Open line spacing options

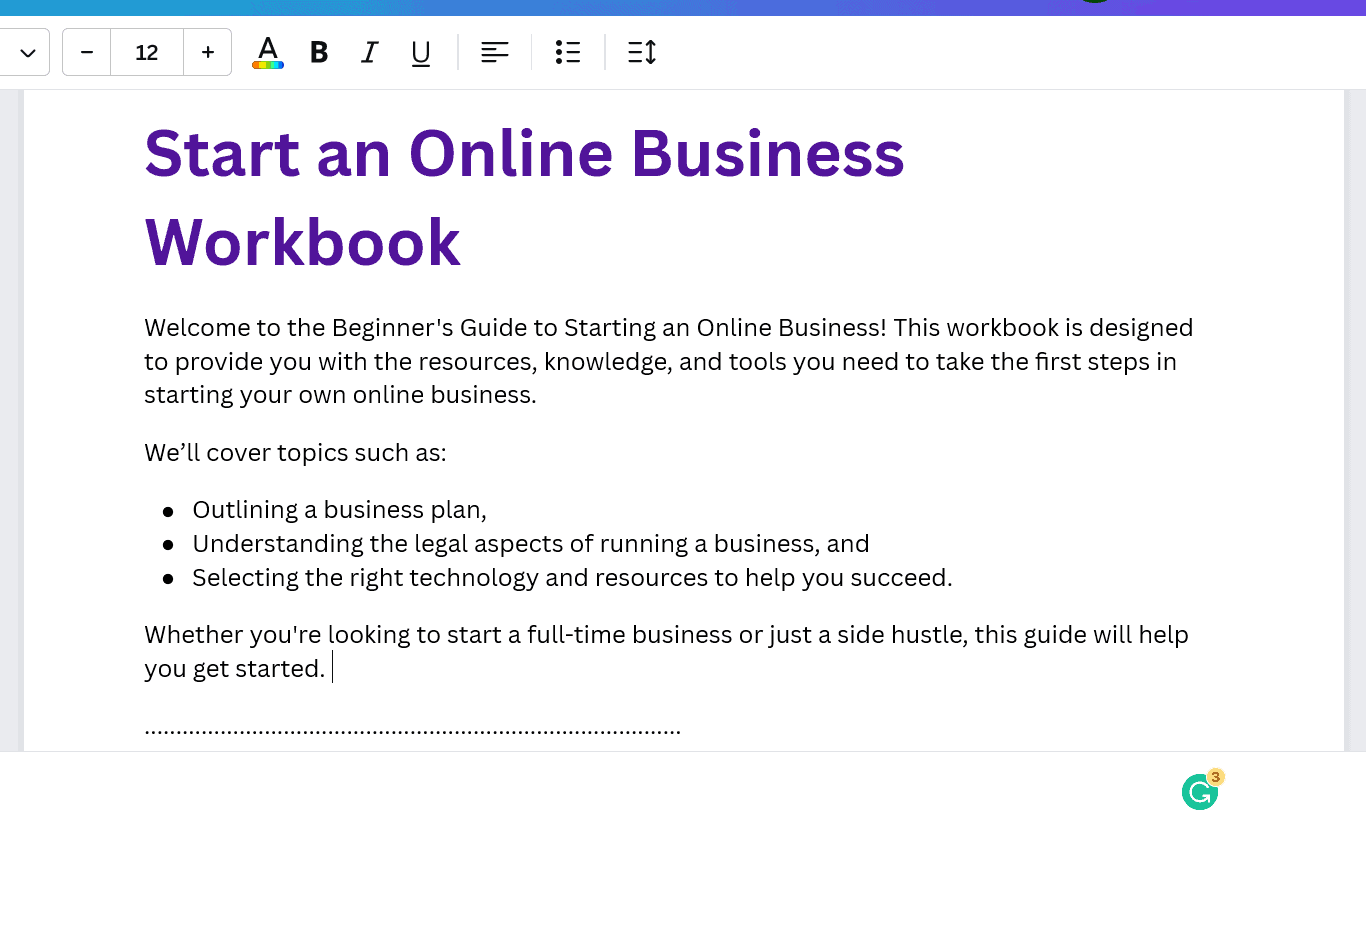(x=642, y=52)
